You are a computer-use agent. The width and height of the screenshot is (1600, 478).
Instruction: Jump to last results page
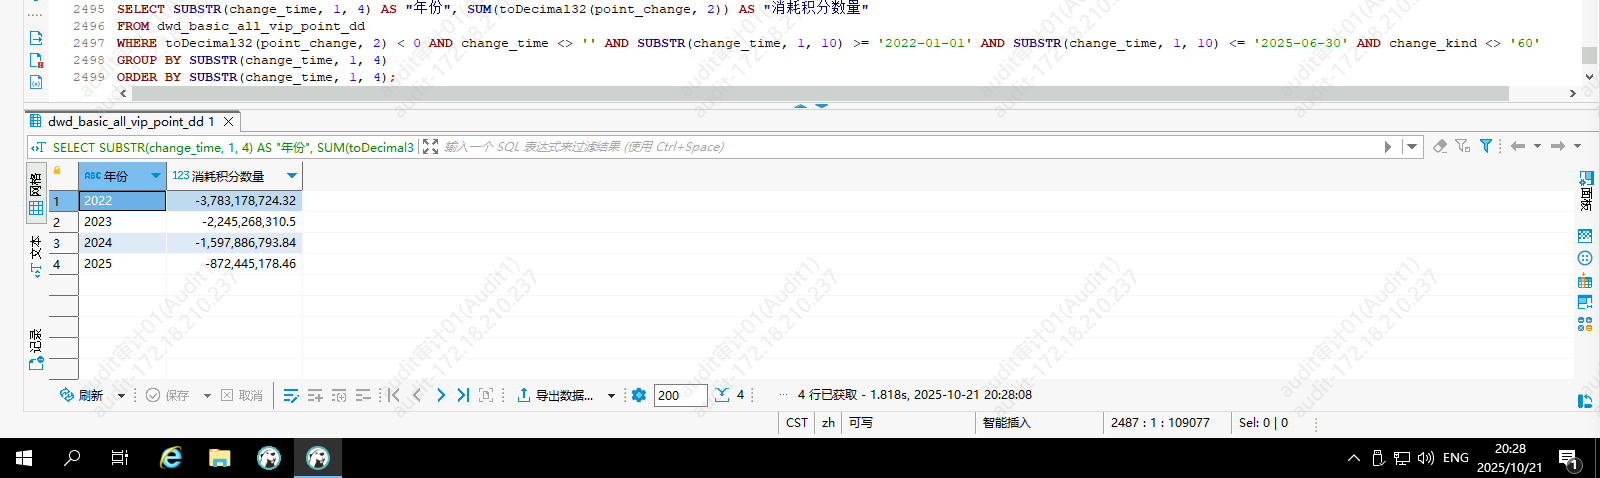pos(463,395)
